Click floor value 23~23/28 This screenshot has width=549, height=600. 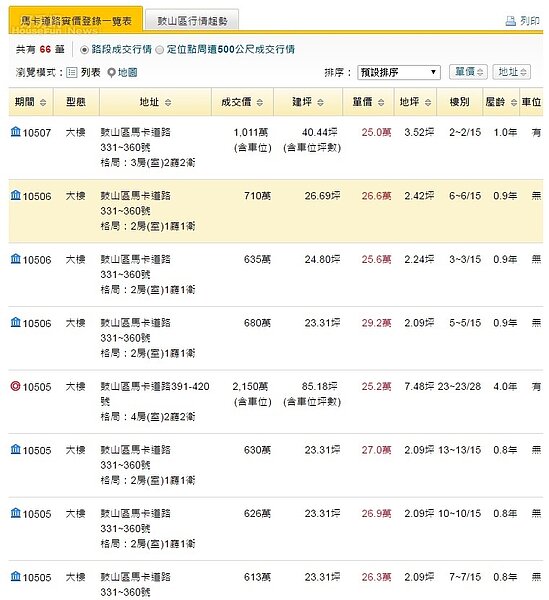point(459,386)
